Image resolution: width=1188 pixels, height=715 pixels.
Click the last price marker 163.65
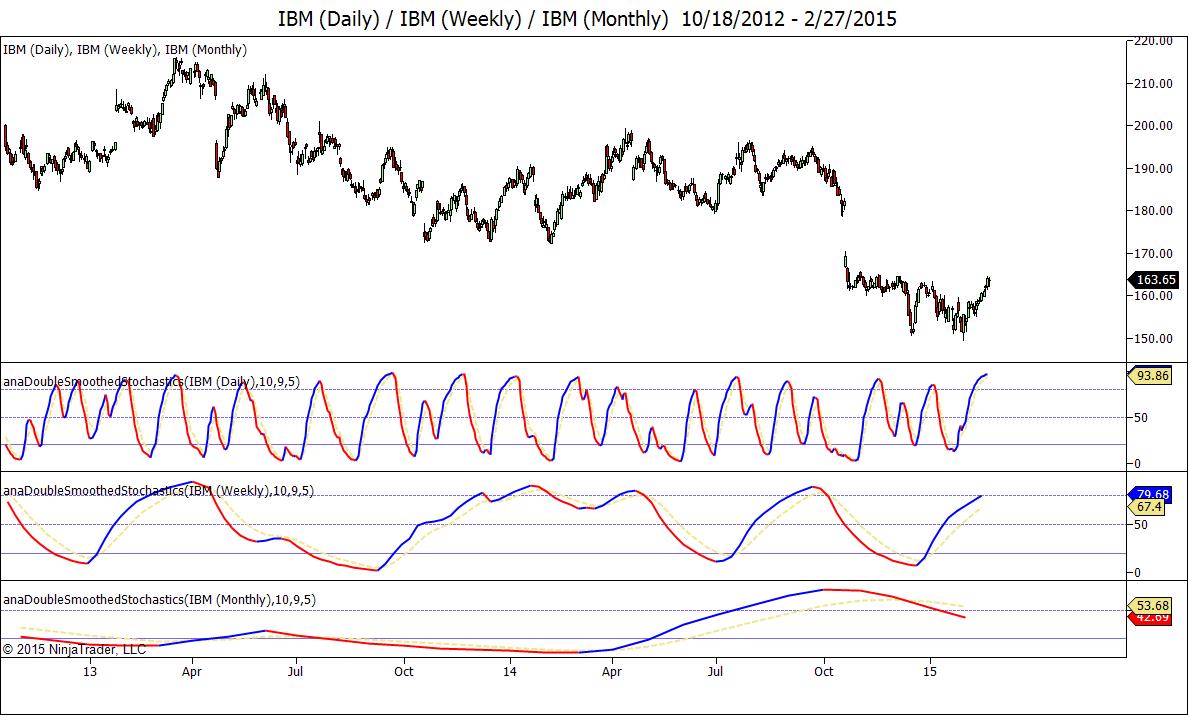click(1155, 280)
